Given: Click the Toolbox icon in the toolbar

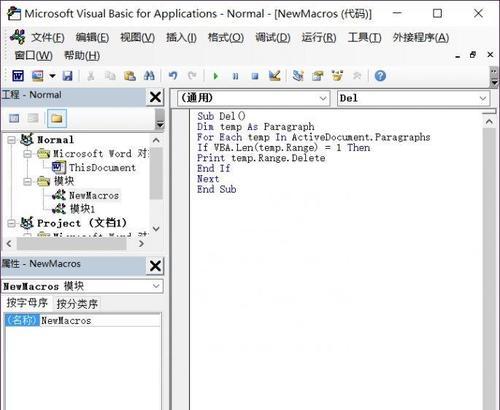Looking at the screenshot, I should click(357, 76).
